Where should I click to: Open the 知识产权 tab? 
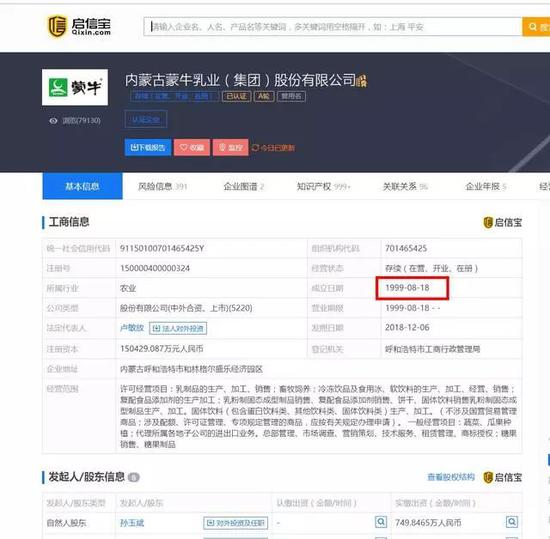coord(323,186)
